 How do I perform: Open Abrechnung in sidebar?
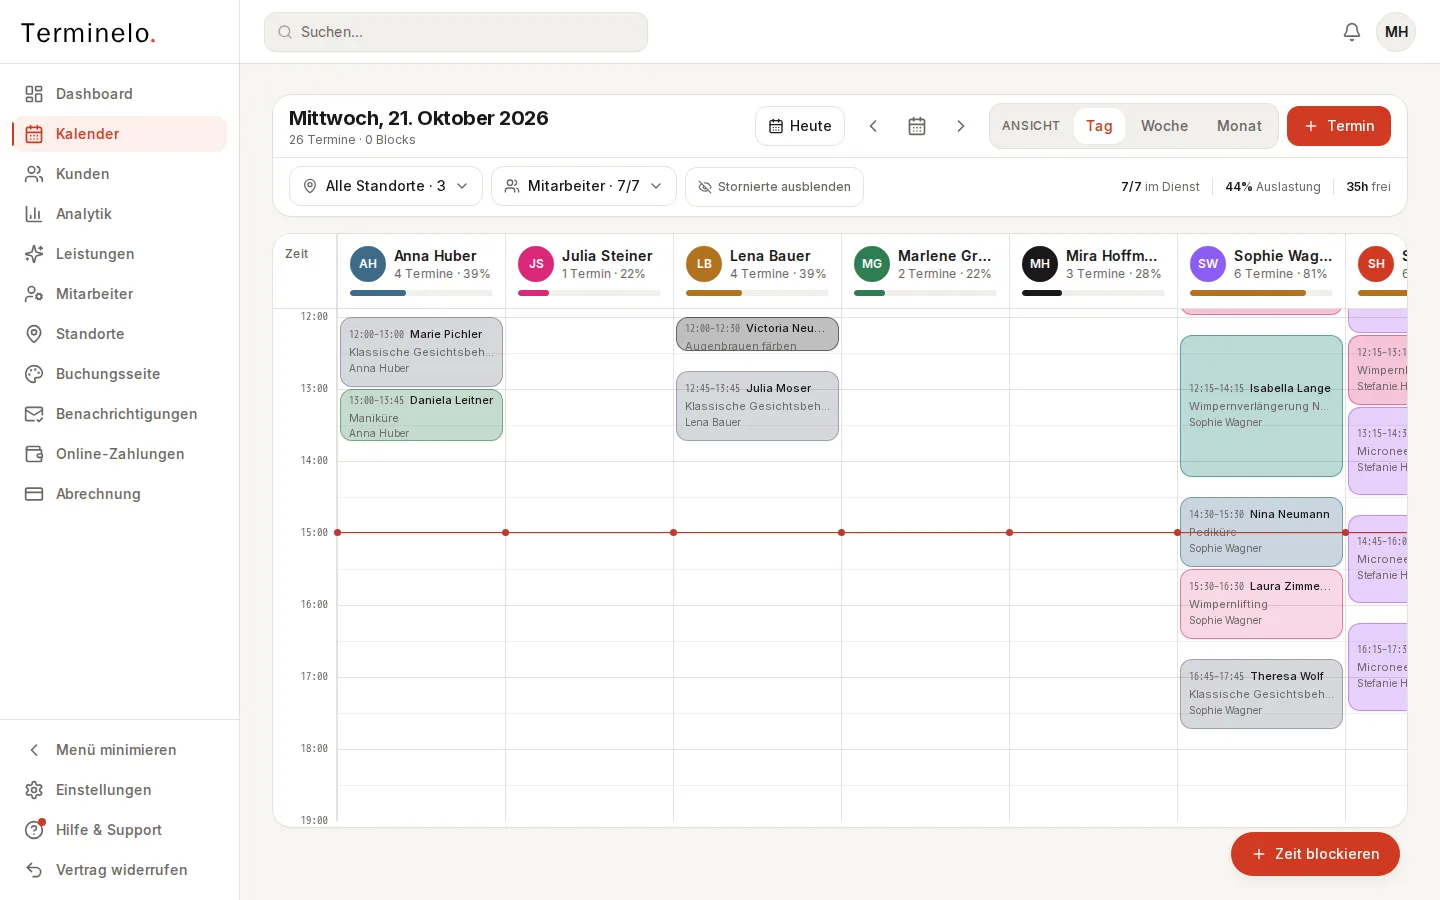pyautogui.click(x=120, y=494)
